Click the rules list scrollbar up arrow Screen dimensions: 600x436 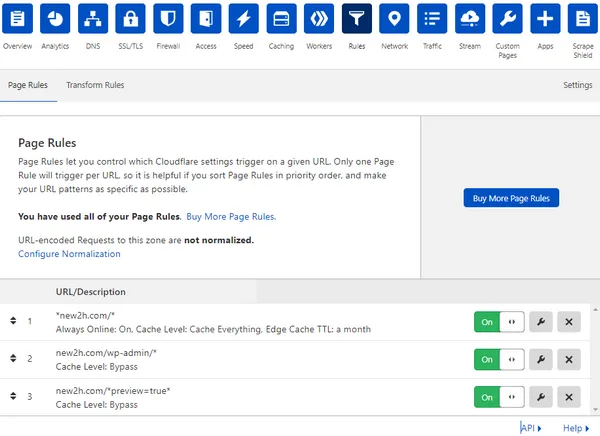point(595,309)
